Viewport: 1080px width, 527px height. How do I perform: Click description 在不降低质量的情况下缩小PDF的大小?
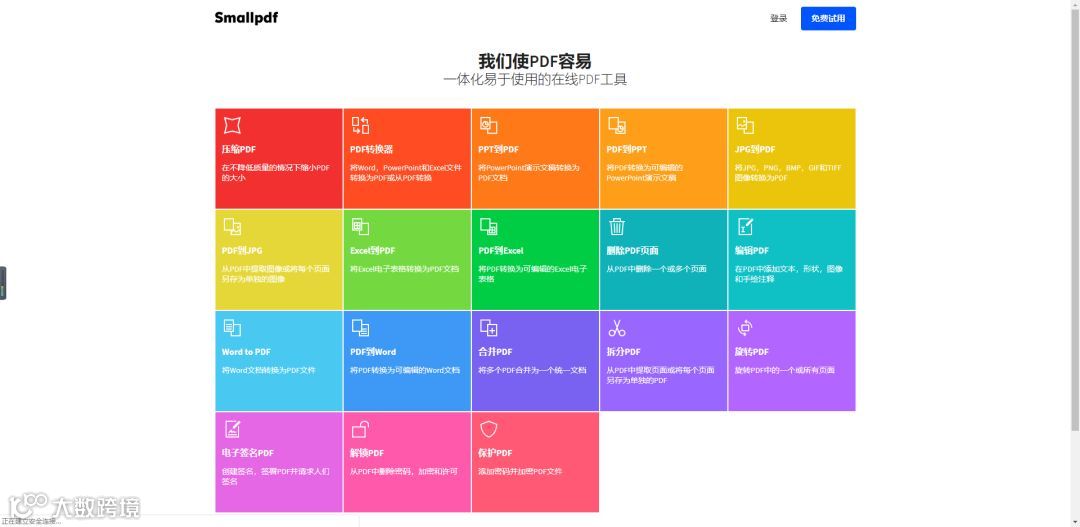pyautogui.click(x=276, y=173)
